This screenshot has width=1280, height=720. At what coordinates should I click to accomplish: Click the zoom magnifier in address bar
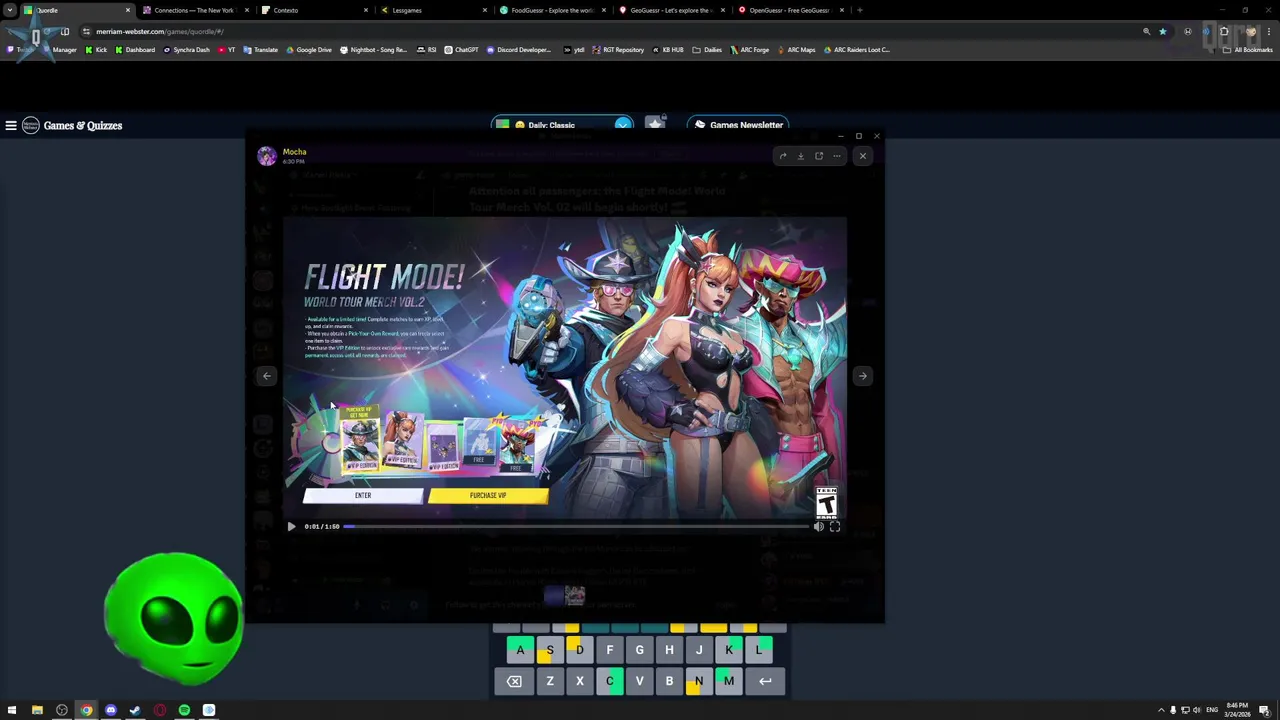coord(1146,31)
